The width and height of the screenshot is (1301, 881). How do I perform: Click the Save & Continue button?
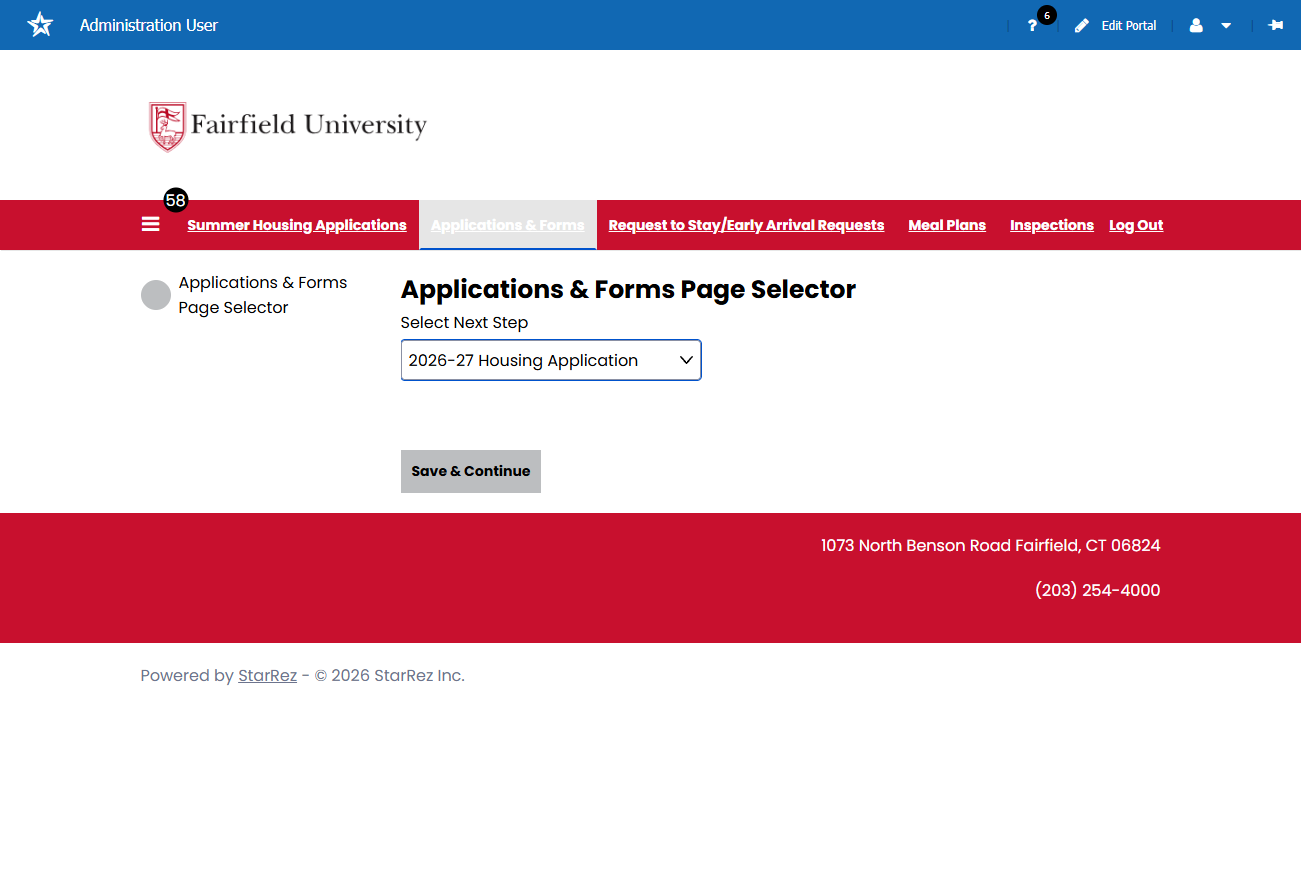(x=471, y=471)
